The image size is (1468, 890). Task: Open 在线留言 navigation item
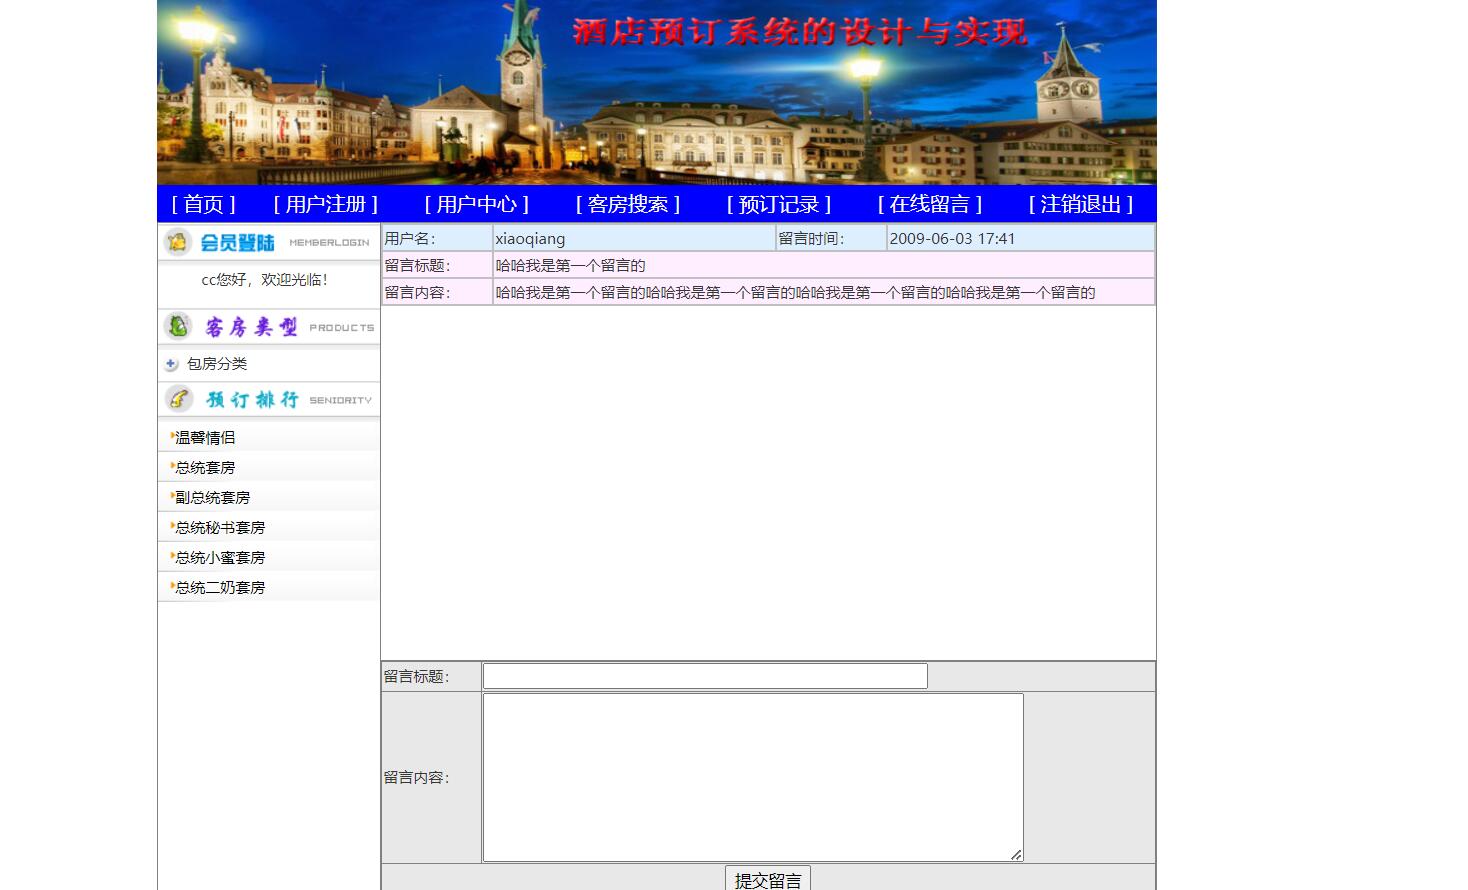pyautogui.click(x=930, y=204)
